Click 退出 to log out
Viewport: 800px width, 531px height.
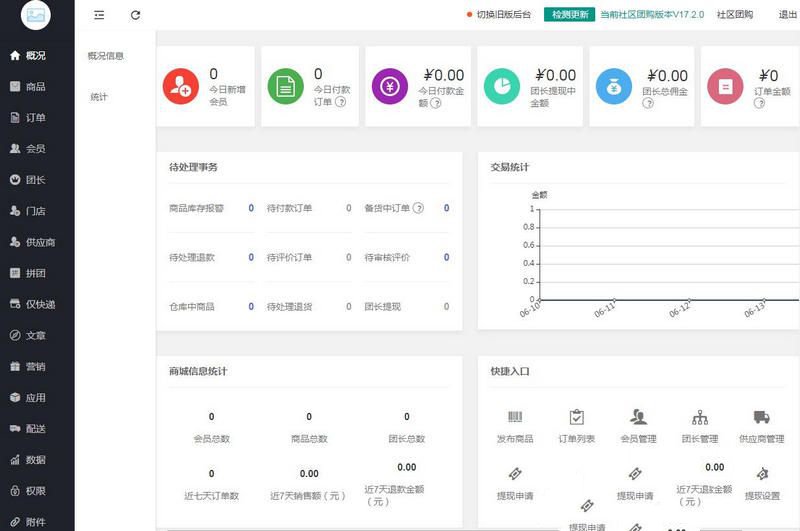tap(788, 14)
